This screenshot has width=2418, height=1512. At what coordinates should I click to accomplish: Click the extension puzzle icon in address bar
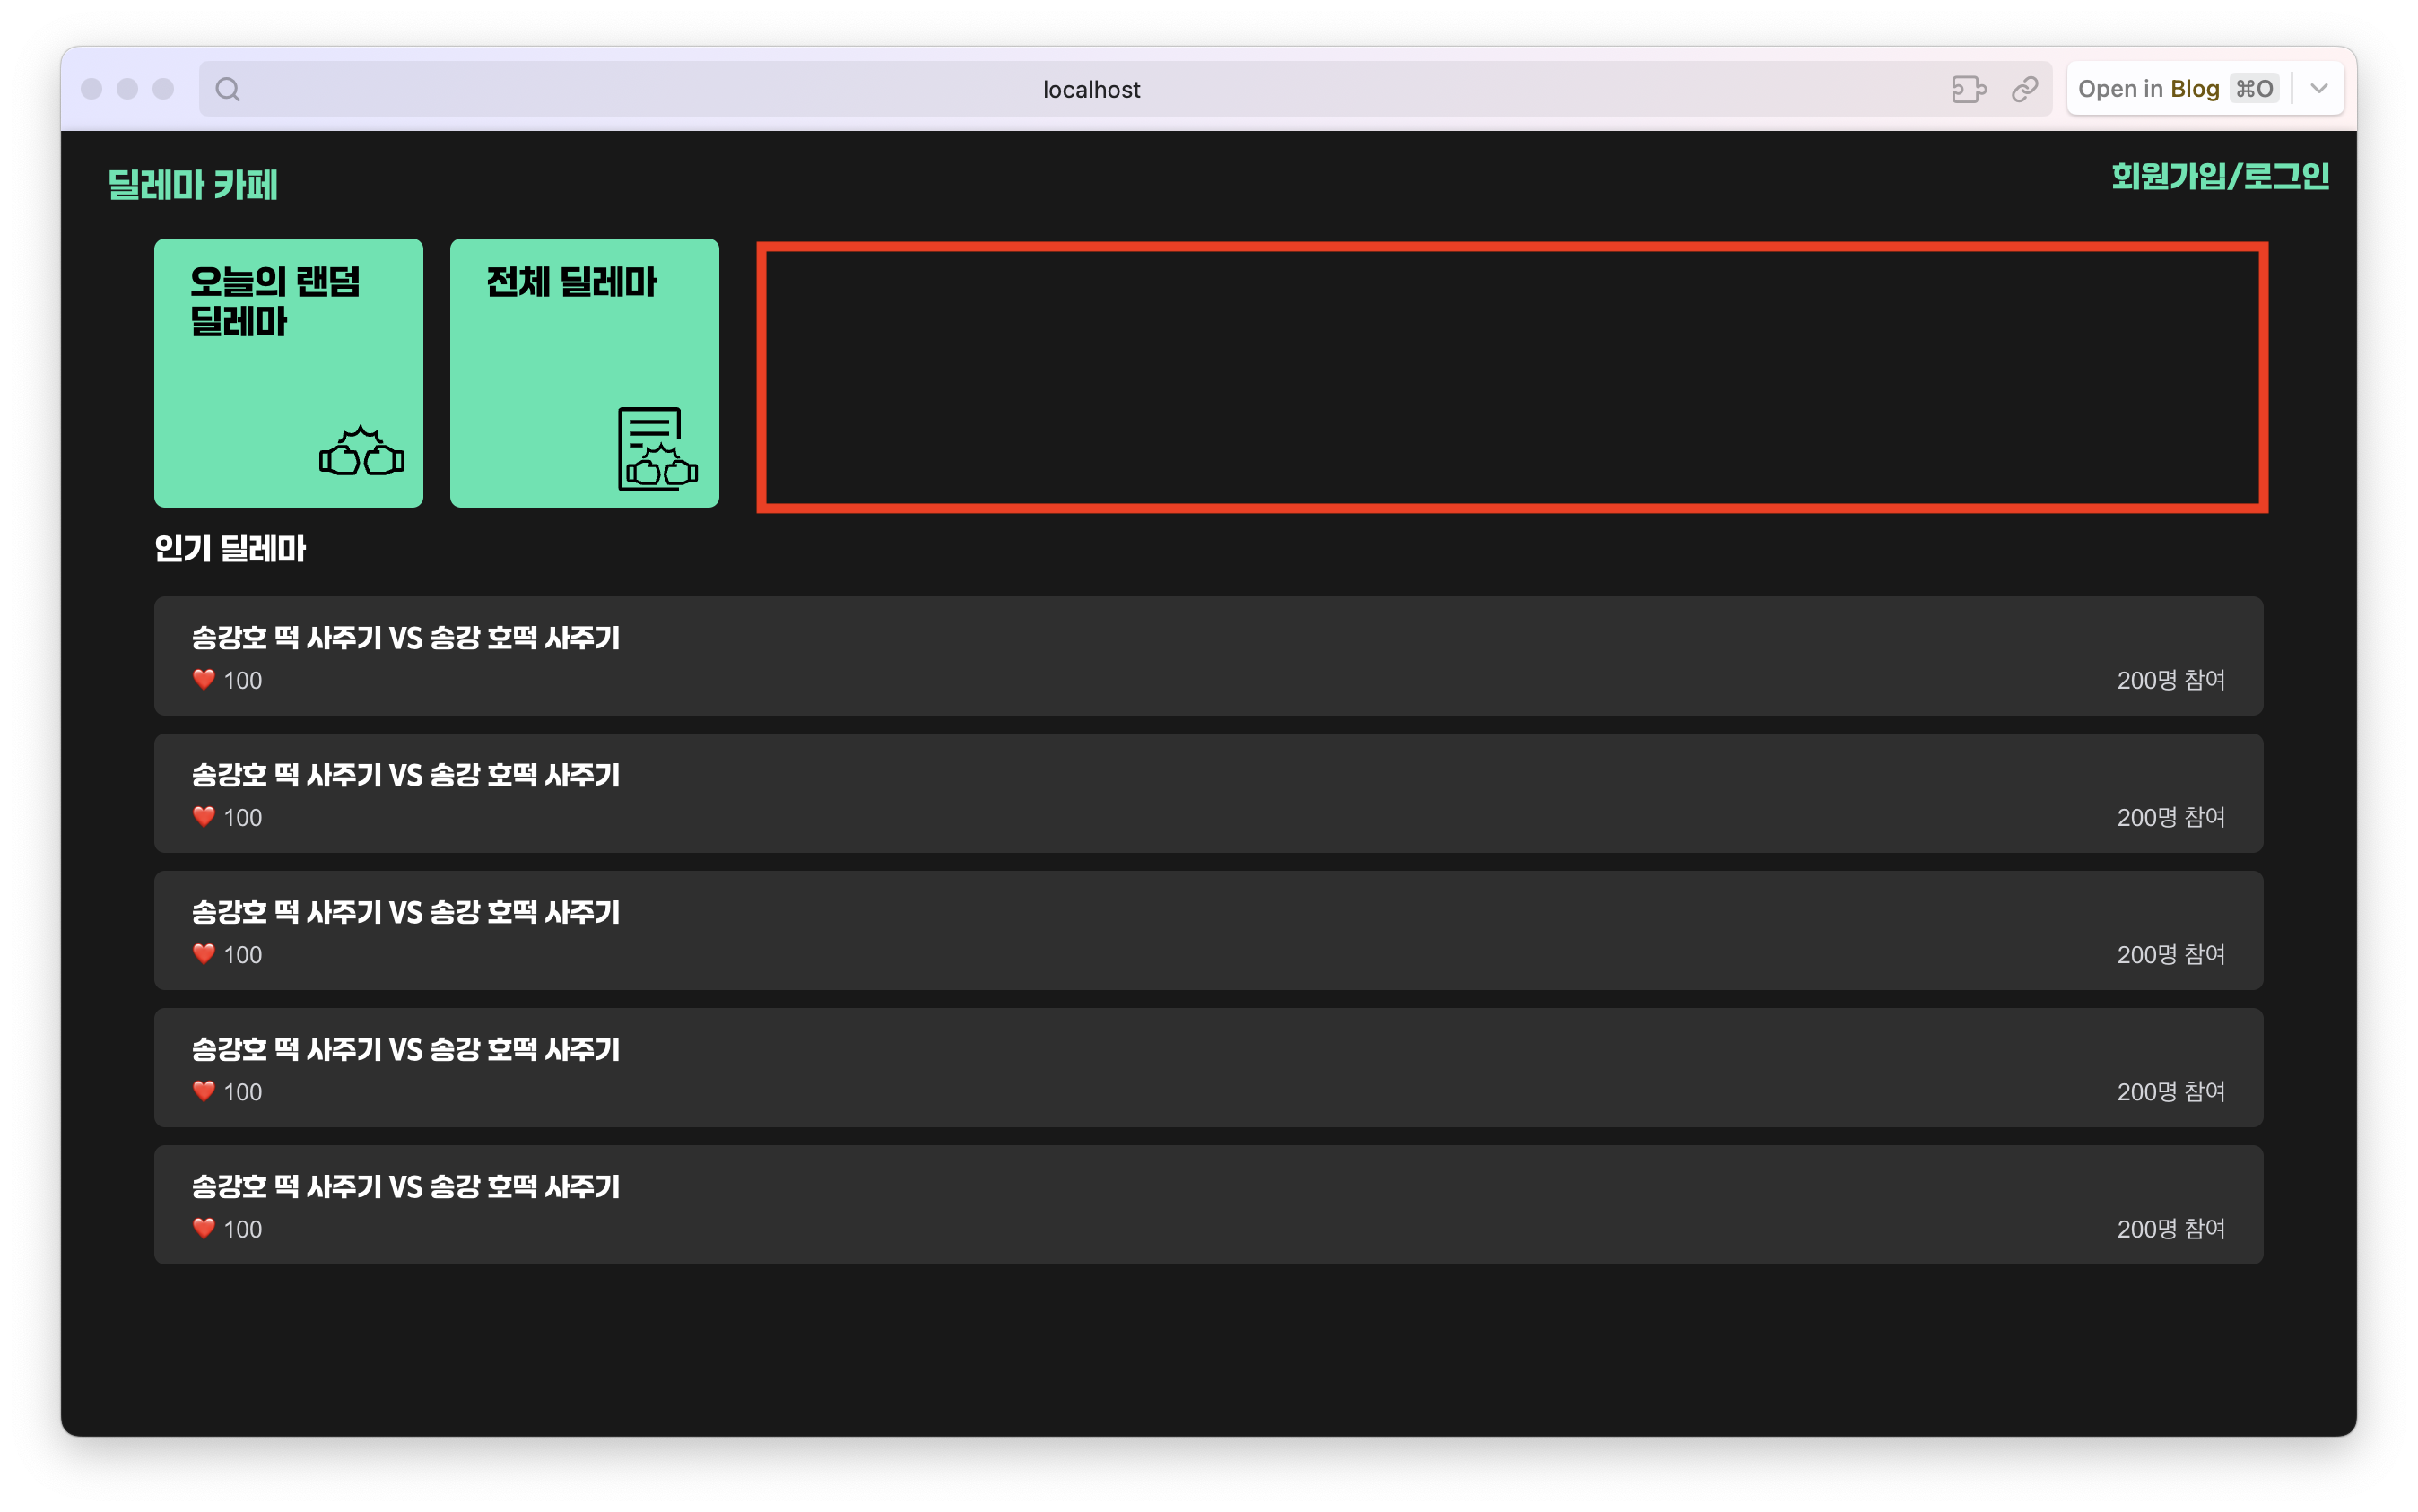coord(1968,89)
